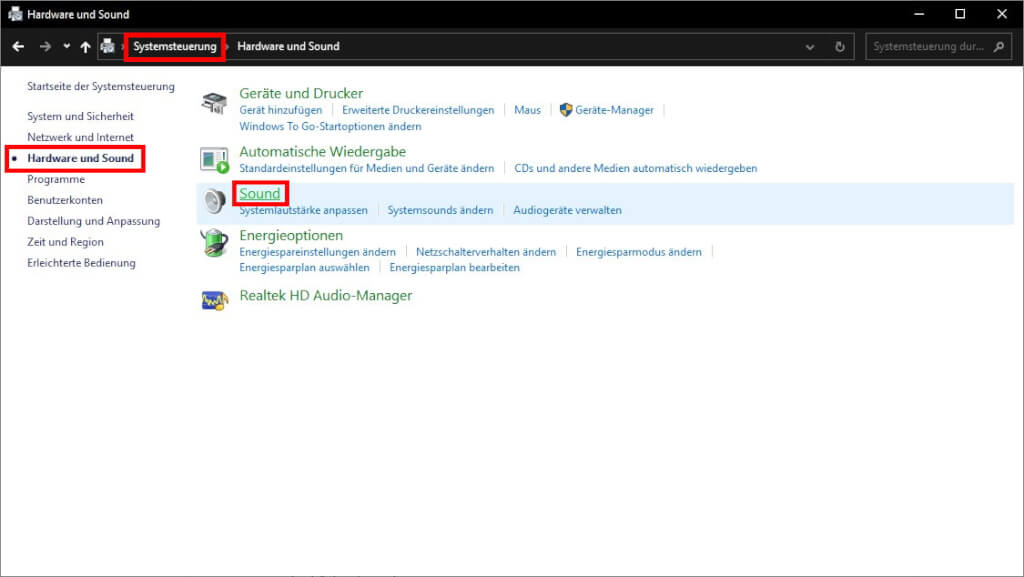Click CDs und andere Medien automatisch wiedergeben

[x=636, y=168]
